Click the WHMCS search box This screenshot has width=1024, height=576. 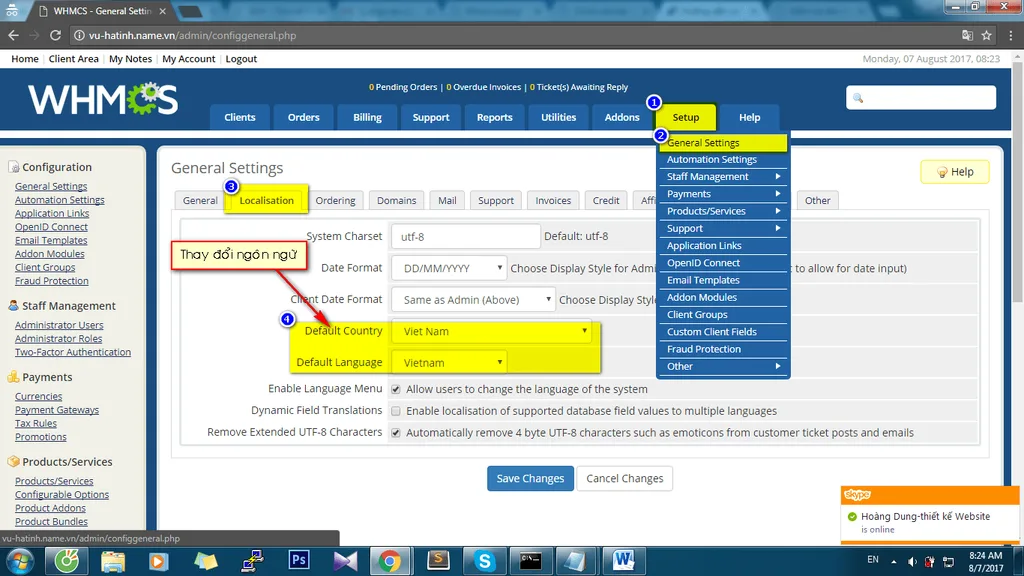[921, 98]
